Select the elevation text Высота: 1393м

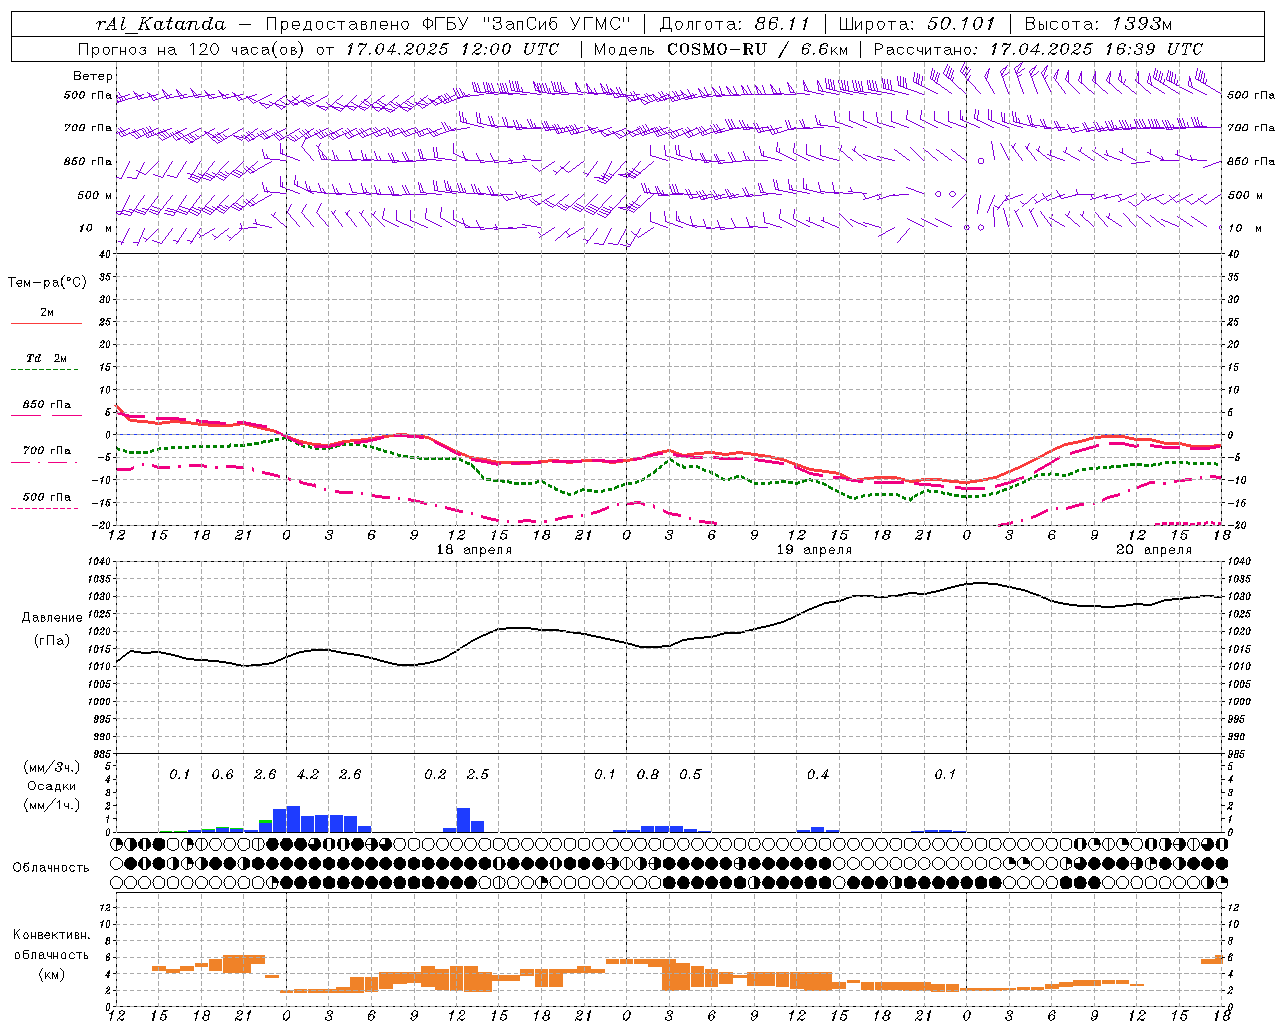pyautogui.click(x=1098, y=24)
